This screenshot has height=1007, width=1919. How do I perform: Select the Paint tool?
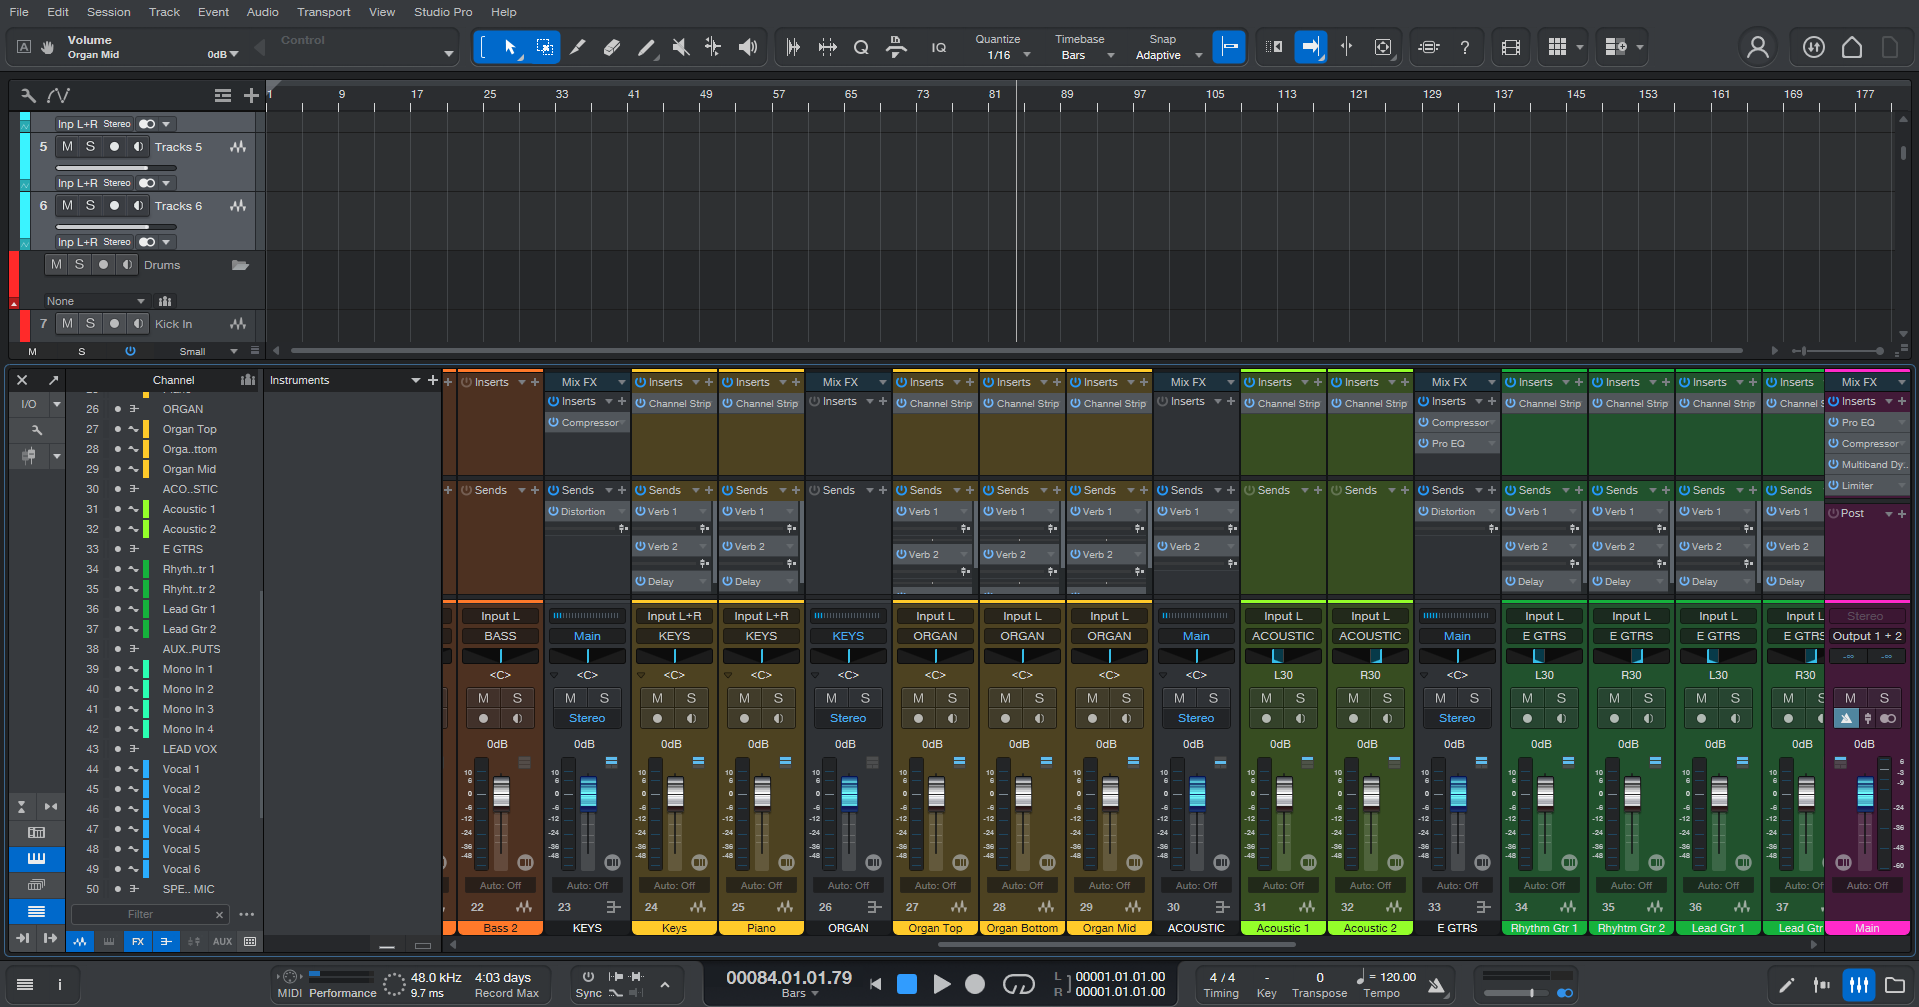[x=646, y=46]
